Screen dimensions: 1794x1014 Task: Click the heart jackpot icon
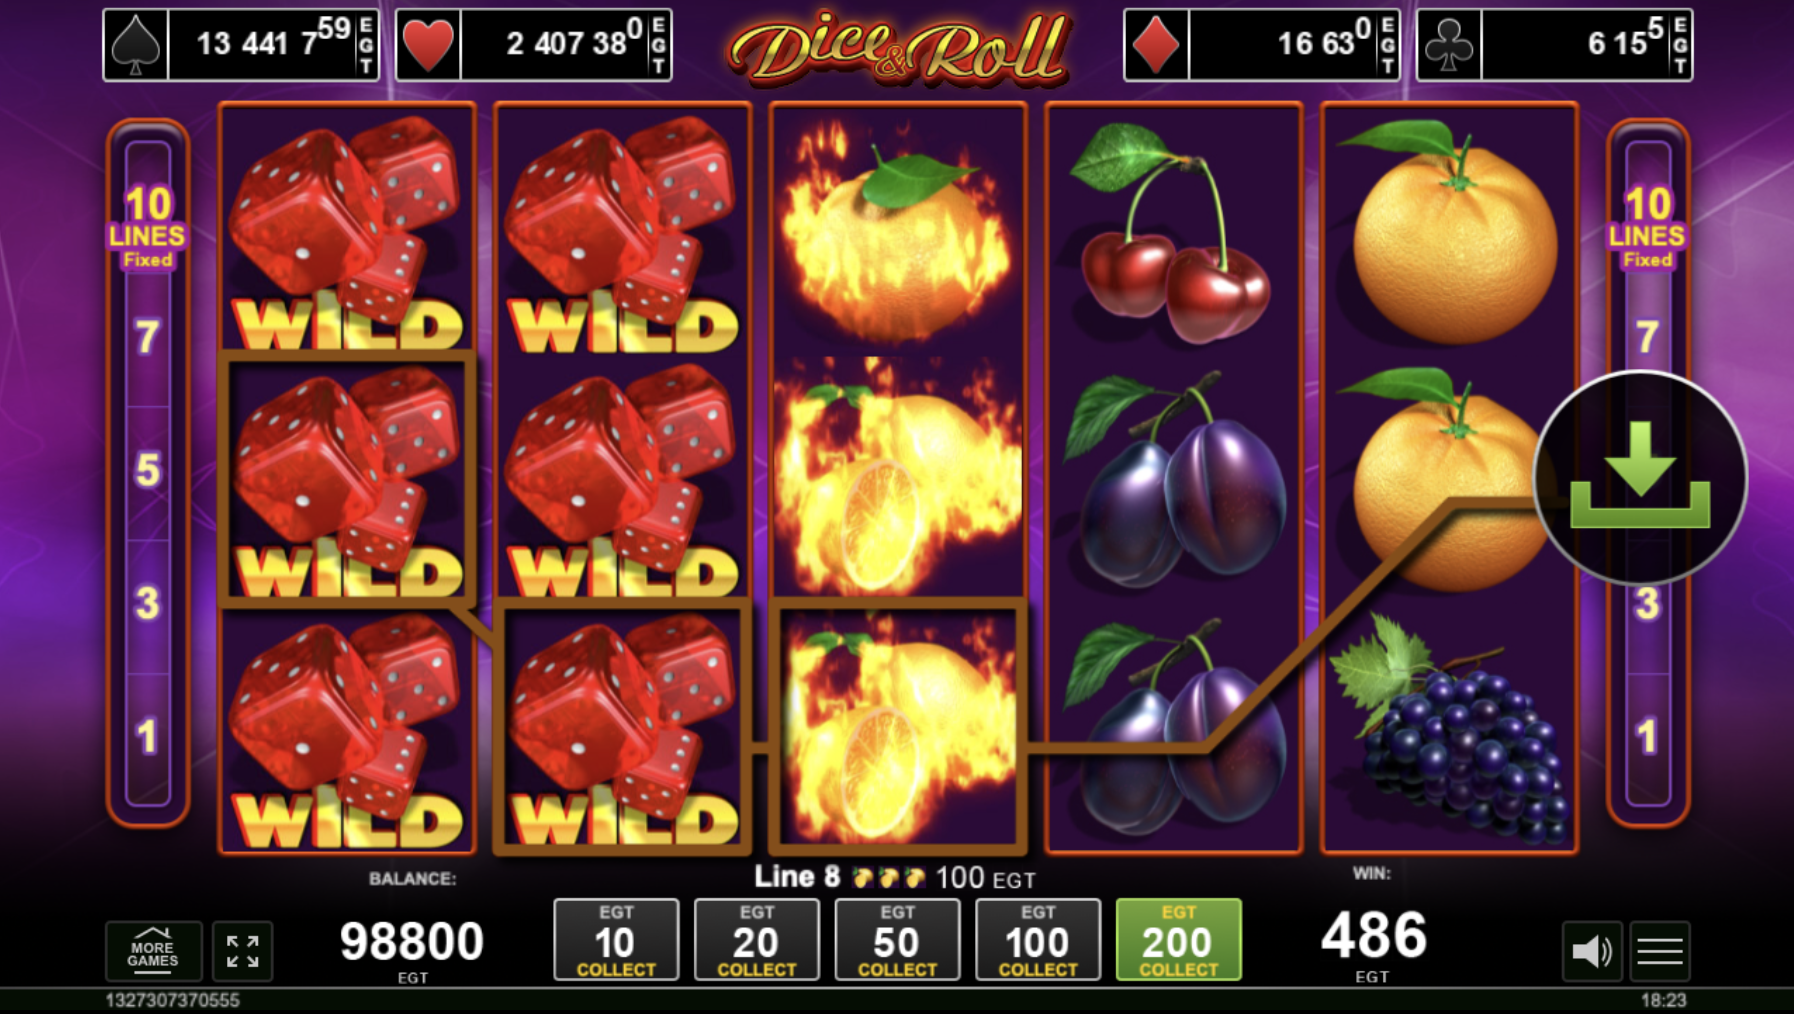coord(428,45)
